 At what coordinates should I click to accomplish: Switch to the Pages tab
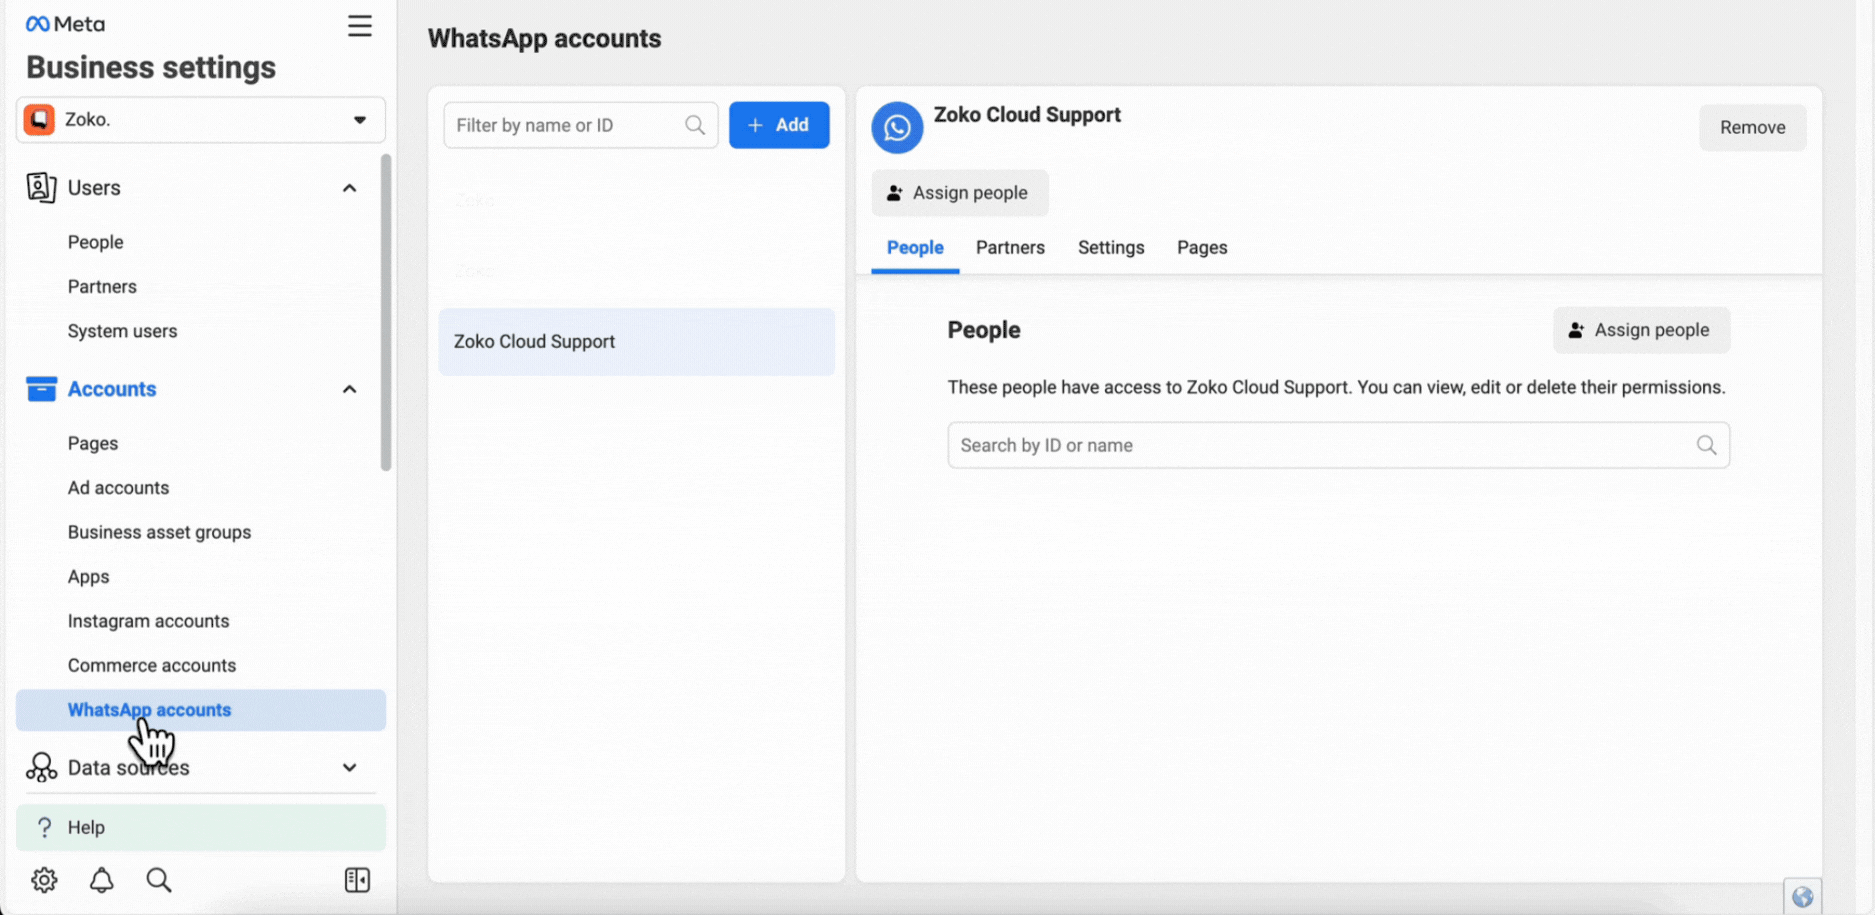pyautogui.click(x=1202, y=248)
